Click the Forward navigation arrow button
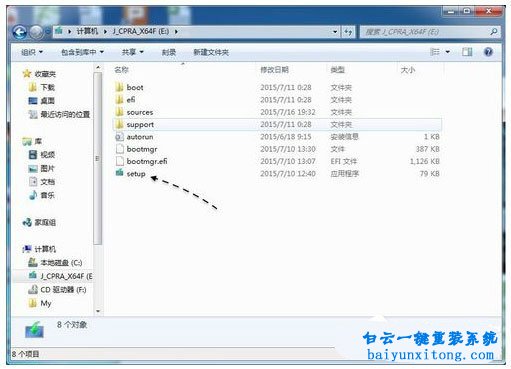This screenshot has width=511, height=369. tap(36, 32)
